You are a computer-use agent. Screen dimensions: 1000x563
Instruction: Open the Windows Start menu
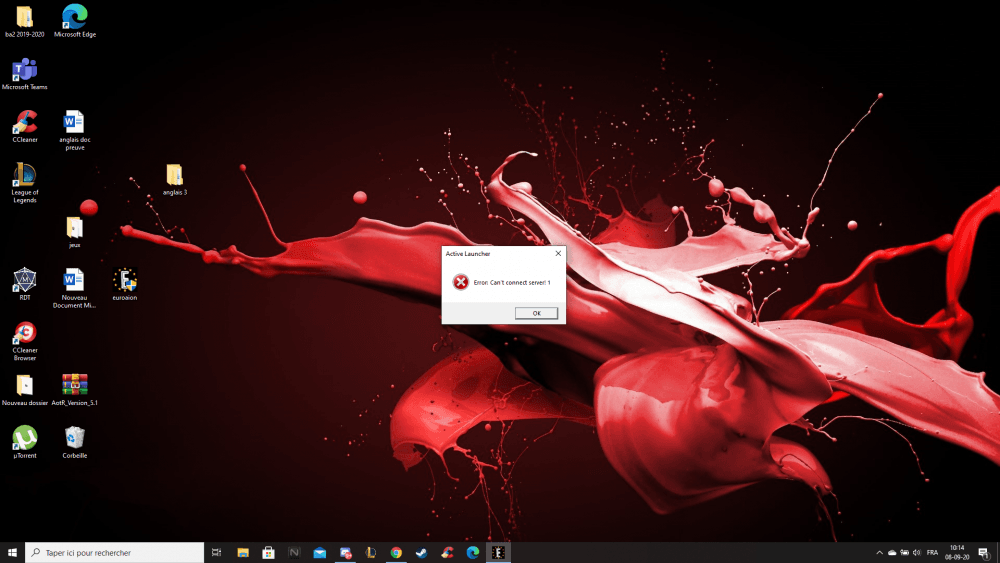click(x=13, y=552)
